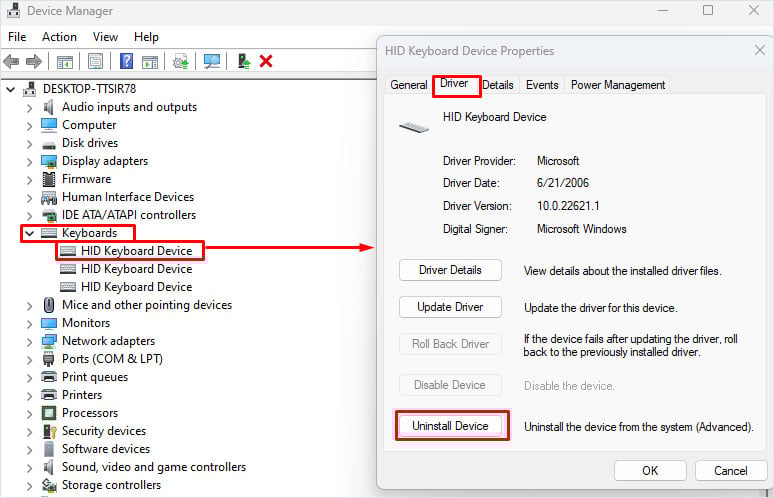774x498 pixels.
Task: Select the Monitors tree item
Action: pos(86,323)
